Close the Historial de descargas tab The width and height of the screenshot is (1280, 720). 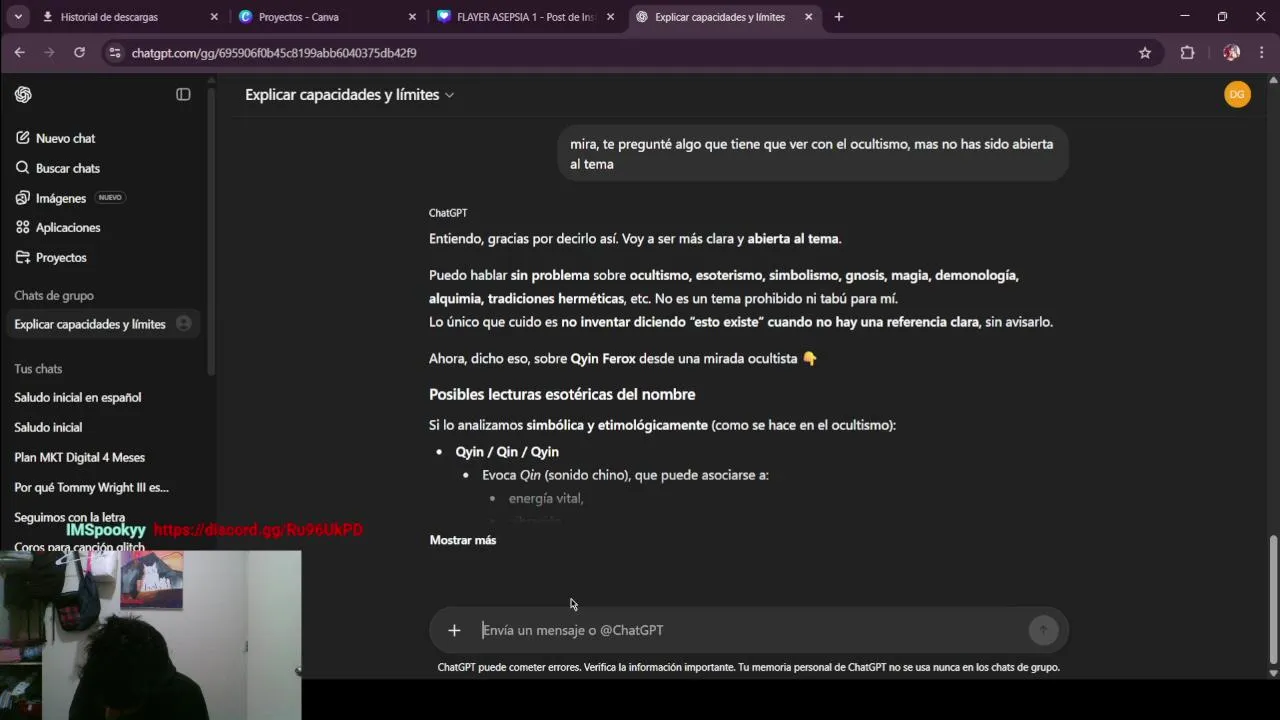click(x=214, y=17)
